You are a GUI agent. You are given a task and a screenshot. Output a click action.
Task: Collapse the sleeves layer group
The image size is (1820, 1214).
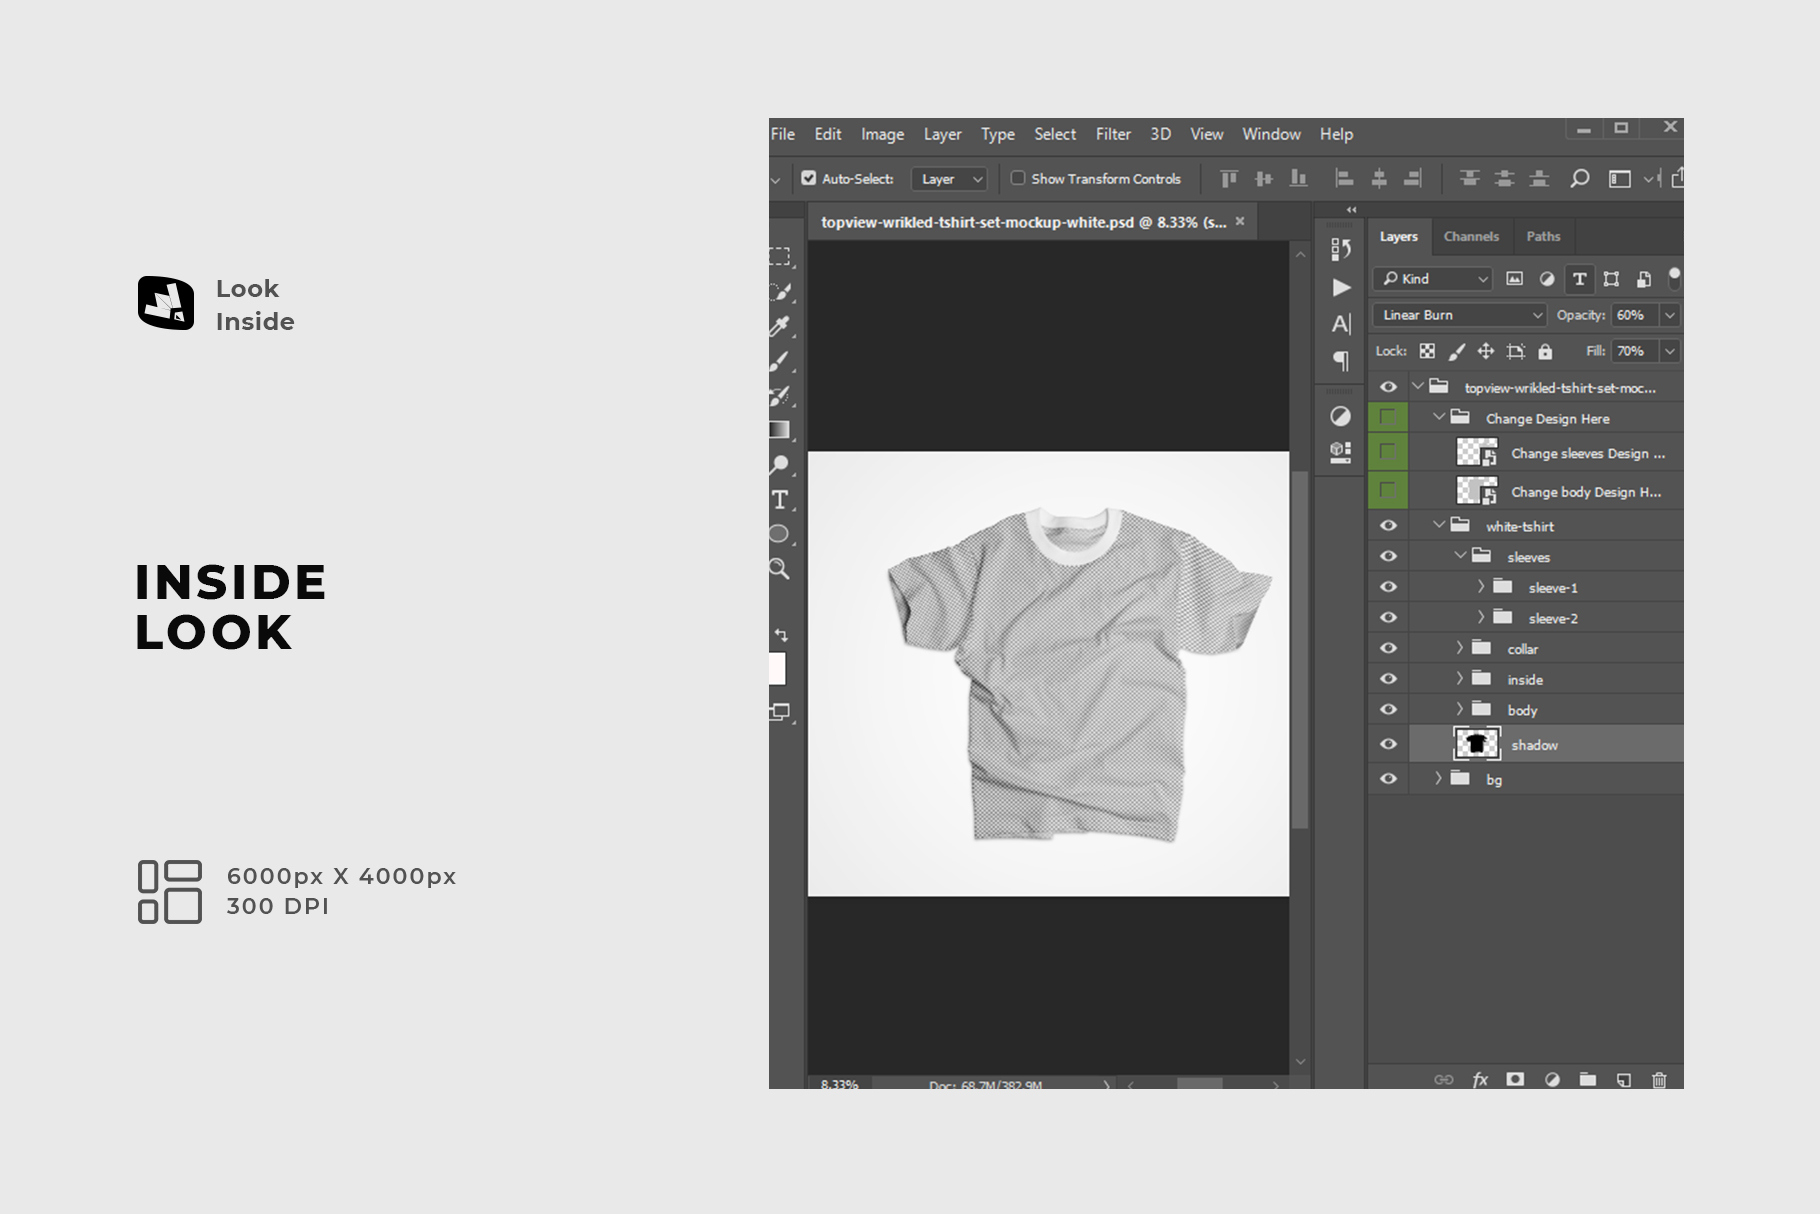click(1460, 556)
